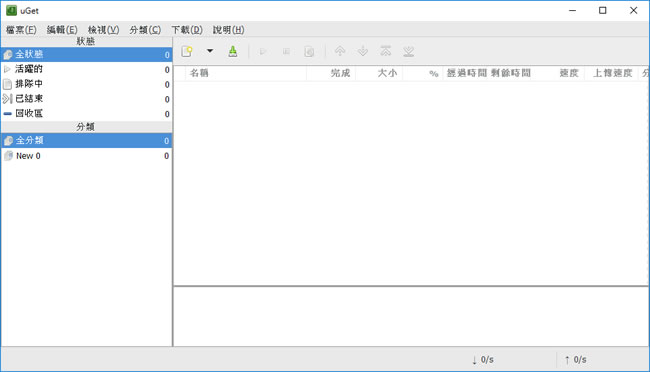Click the % column header
This screenshot has height=372, width=650.
[422, 73]
